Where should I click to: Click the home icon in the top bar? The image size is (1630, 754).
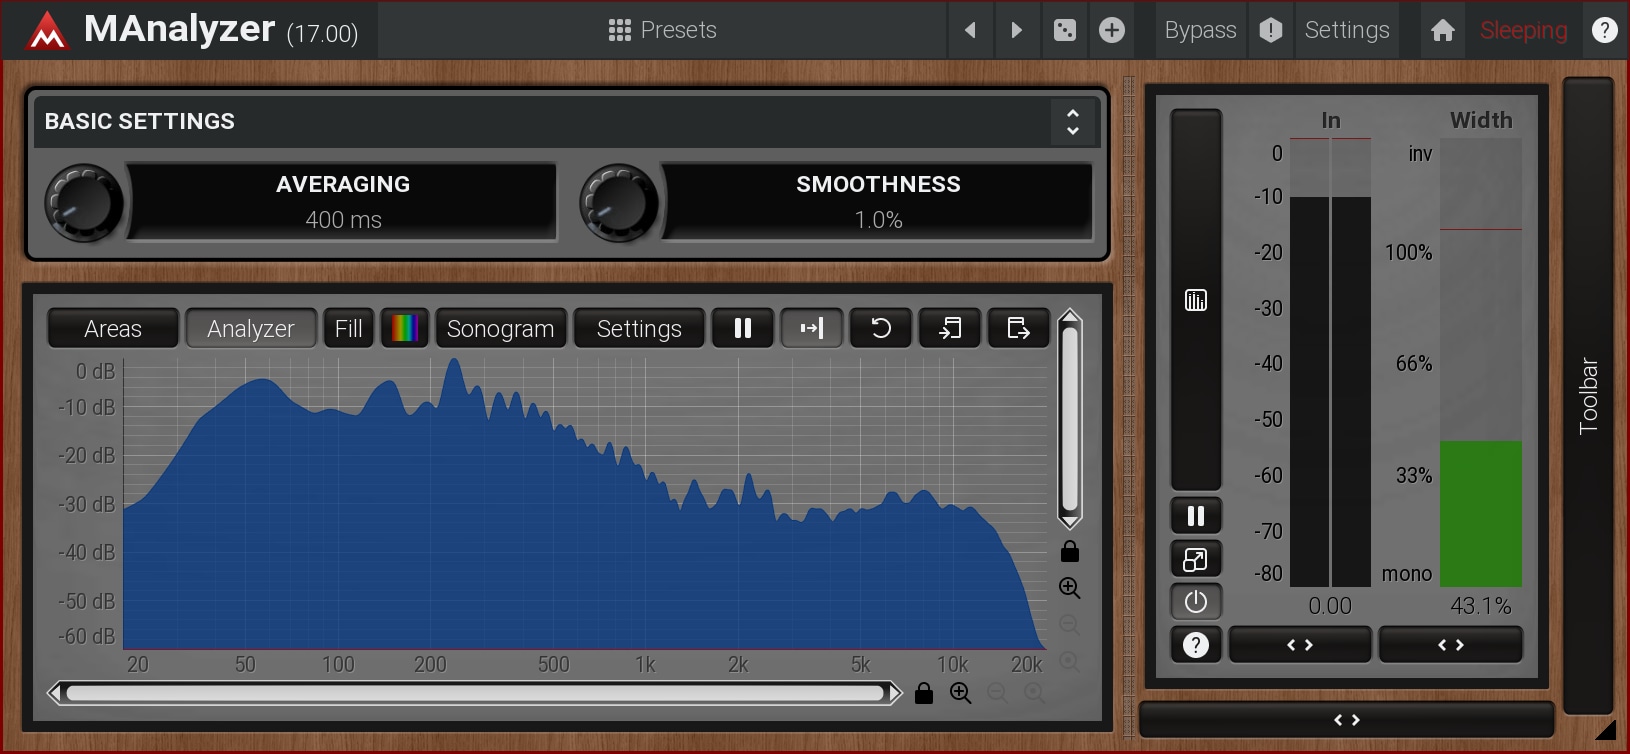pyautogui.click(x=1442, y=30)
